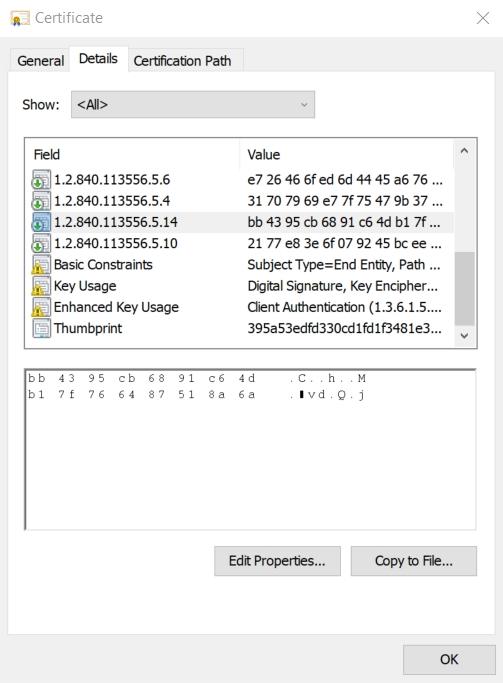Open the Show filter dropdown
Screen dimensions: 503x683
[x=193, y=105]
